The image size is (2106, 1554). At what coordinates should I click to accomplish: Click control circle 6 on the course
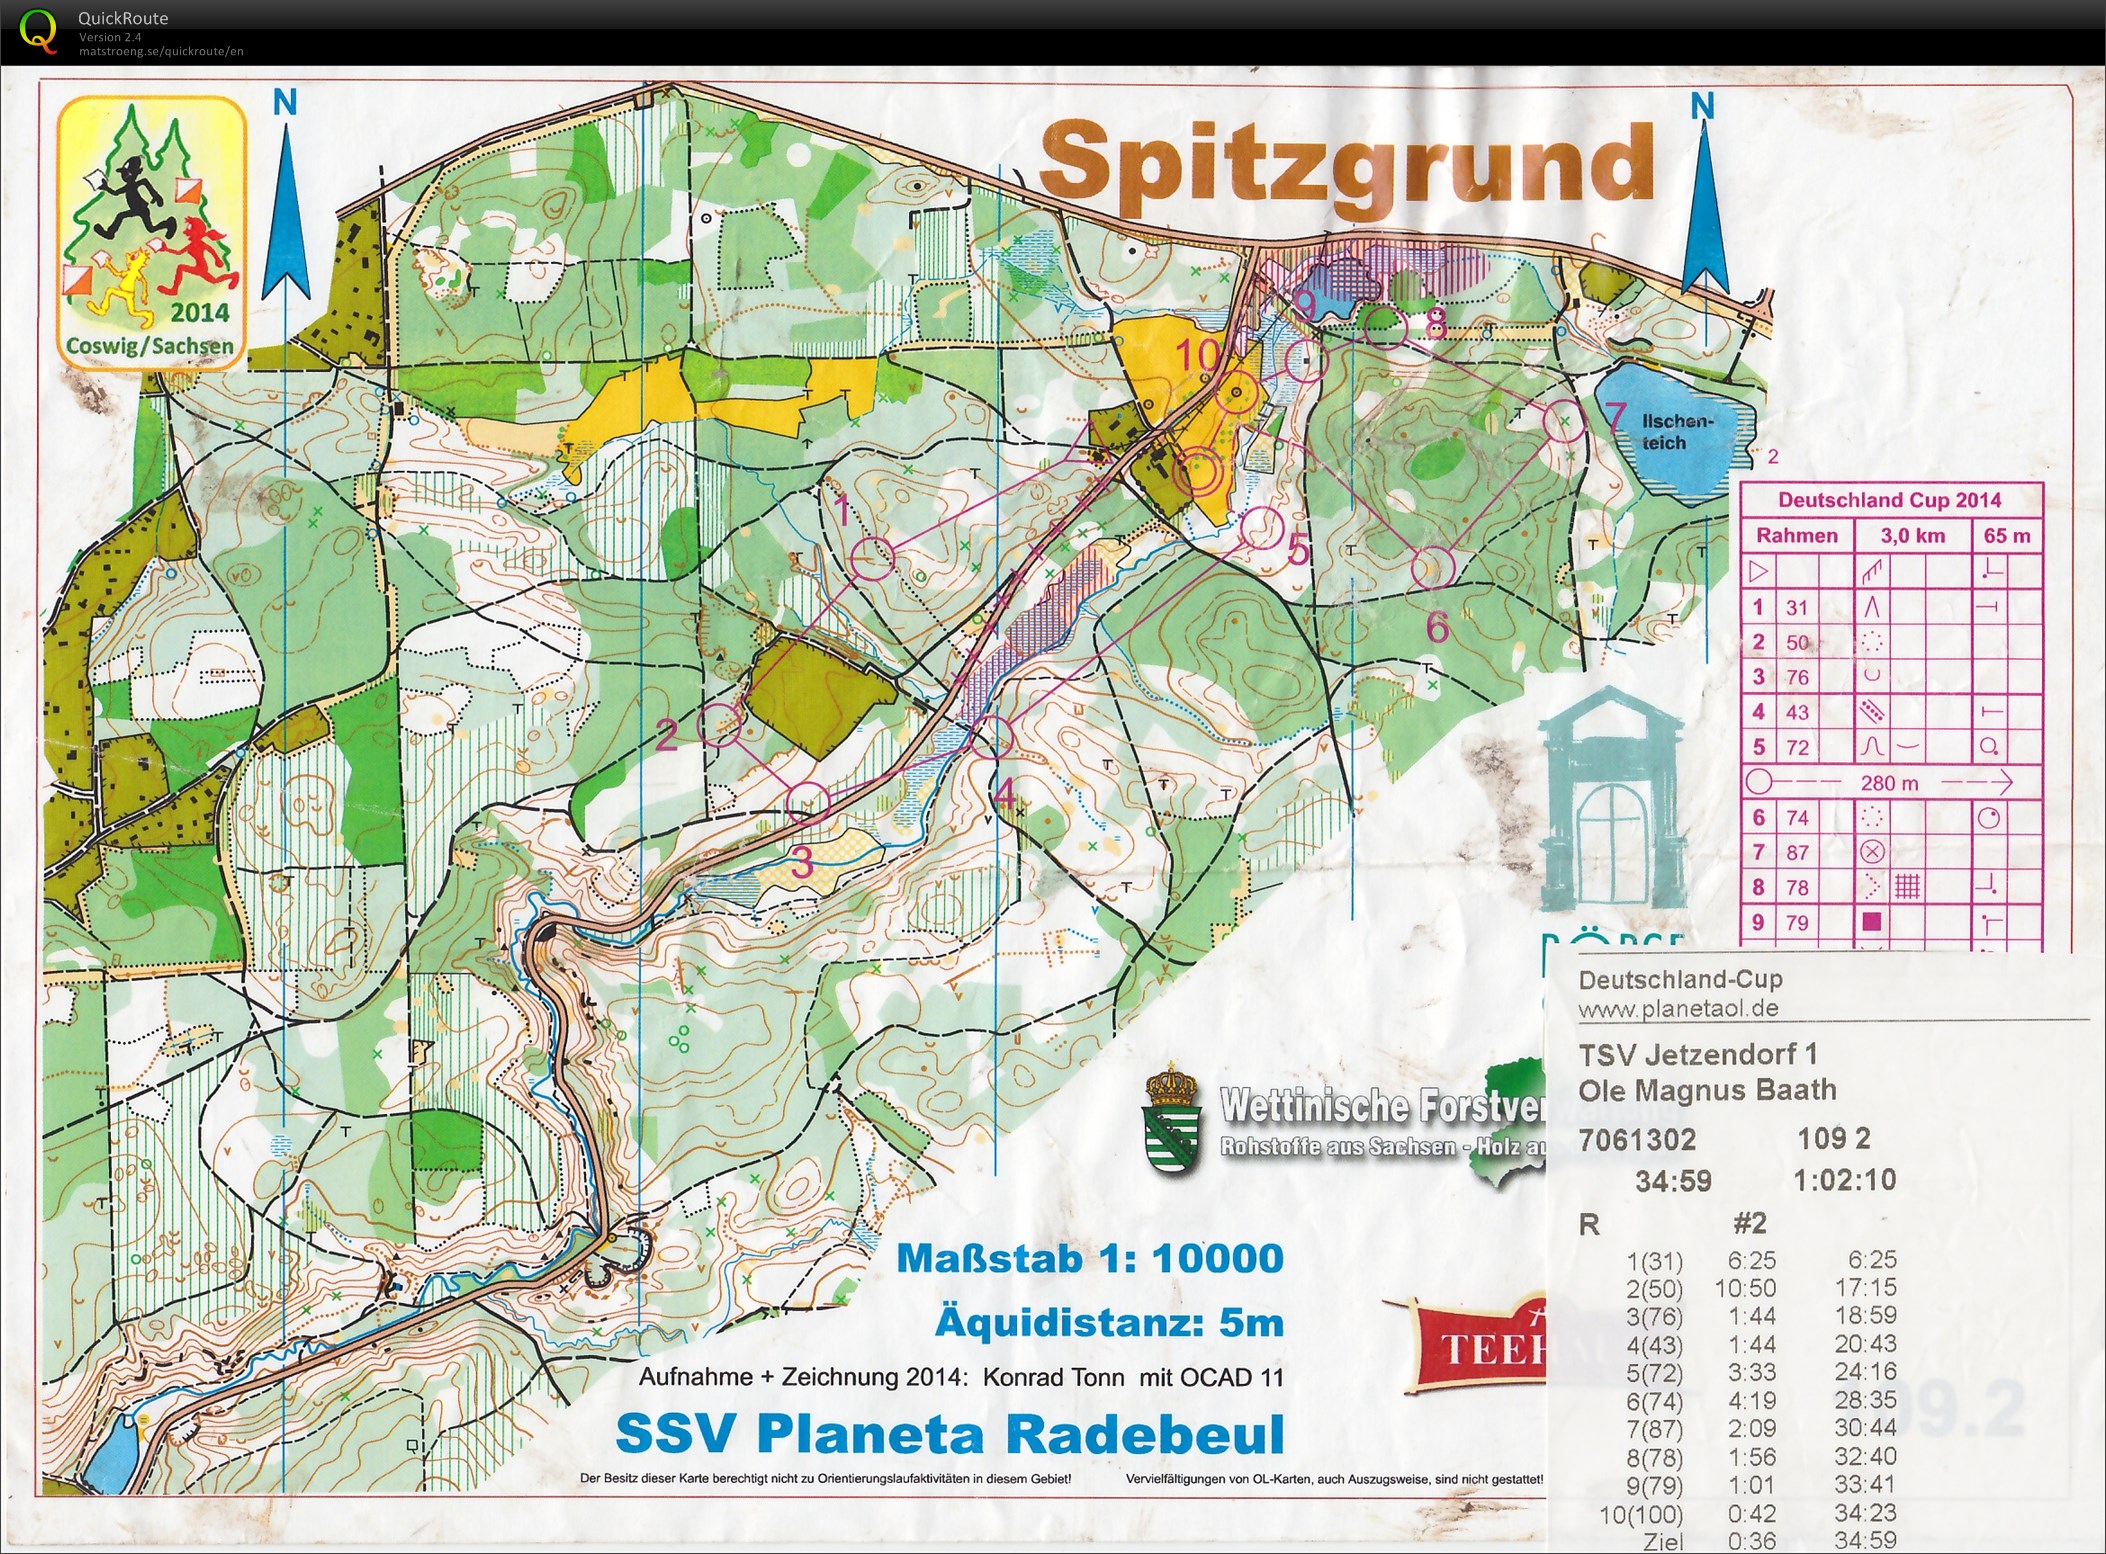(x=1432, y=567)
